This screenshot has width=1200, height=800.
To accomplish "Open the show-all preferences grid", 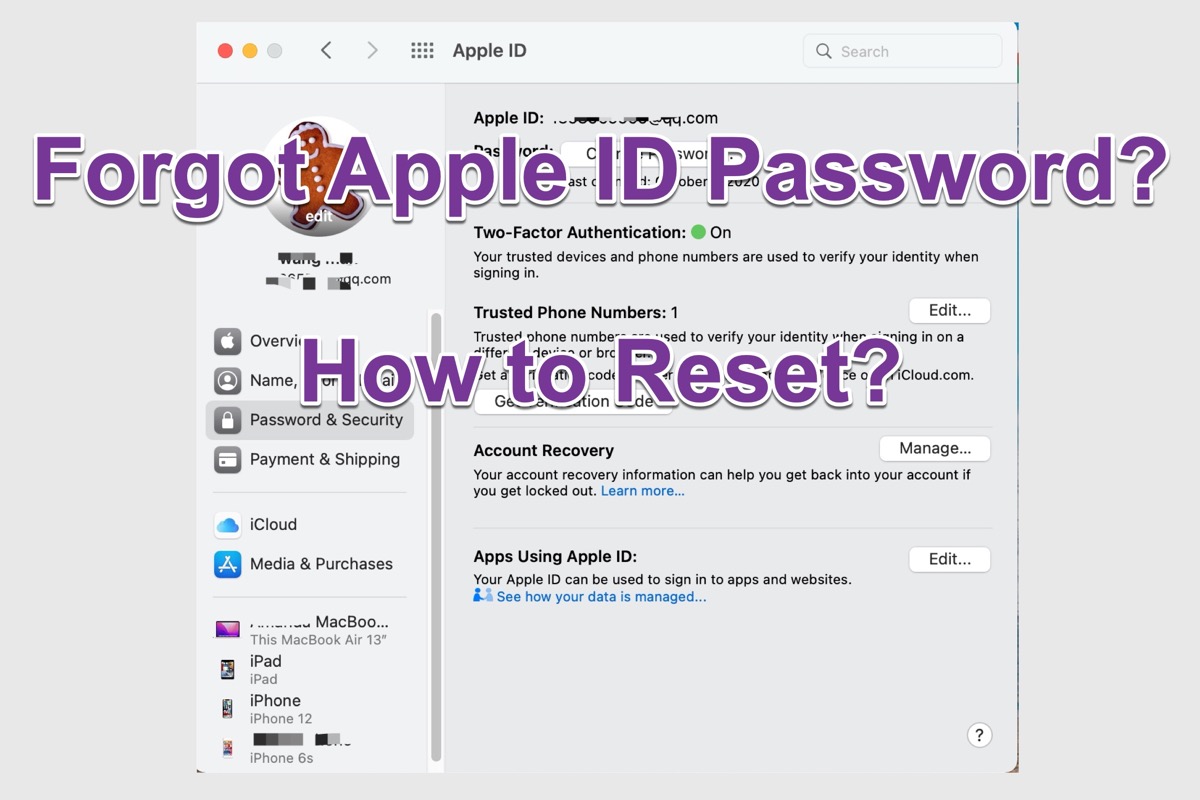I will [422, 51].
